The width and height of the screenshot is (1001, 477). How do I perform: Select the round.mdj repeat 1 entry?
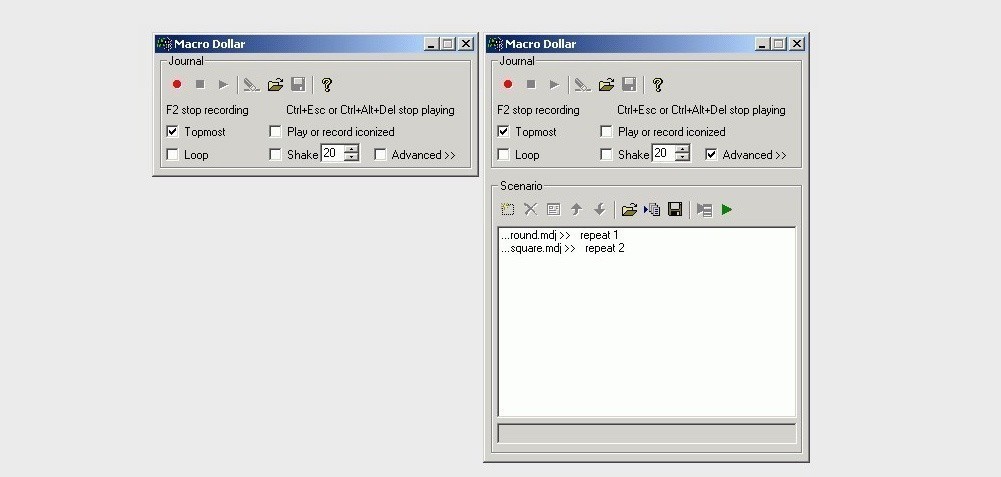560,235
